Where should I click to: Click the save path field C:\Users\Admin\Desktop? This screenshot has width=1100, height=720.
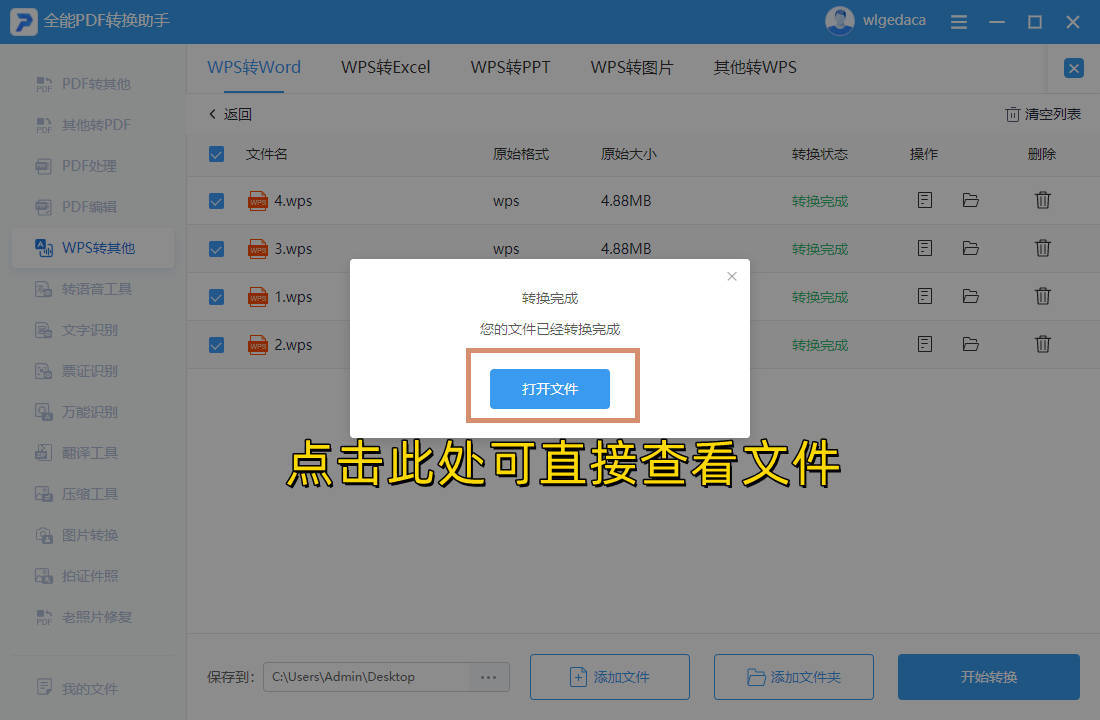[x=365, y=677]
